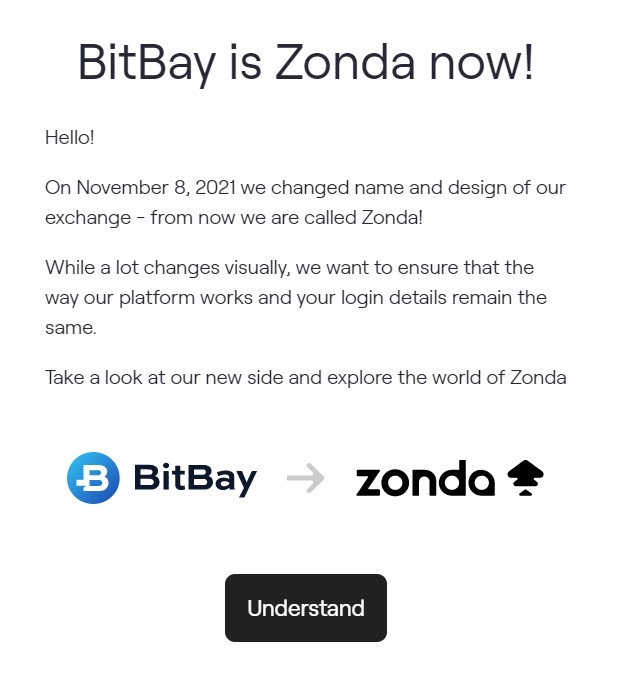Click the gray arrow between the logos
The width and height of the screenshot is (621, 677).
(306, 478)
